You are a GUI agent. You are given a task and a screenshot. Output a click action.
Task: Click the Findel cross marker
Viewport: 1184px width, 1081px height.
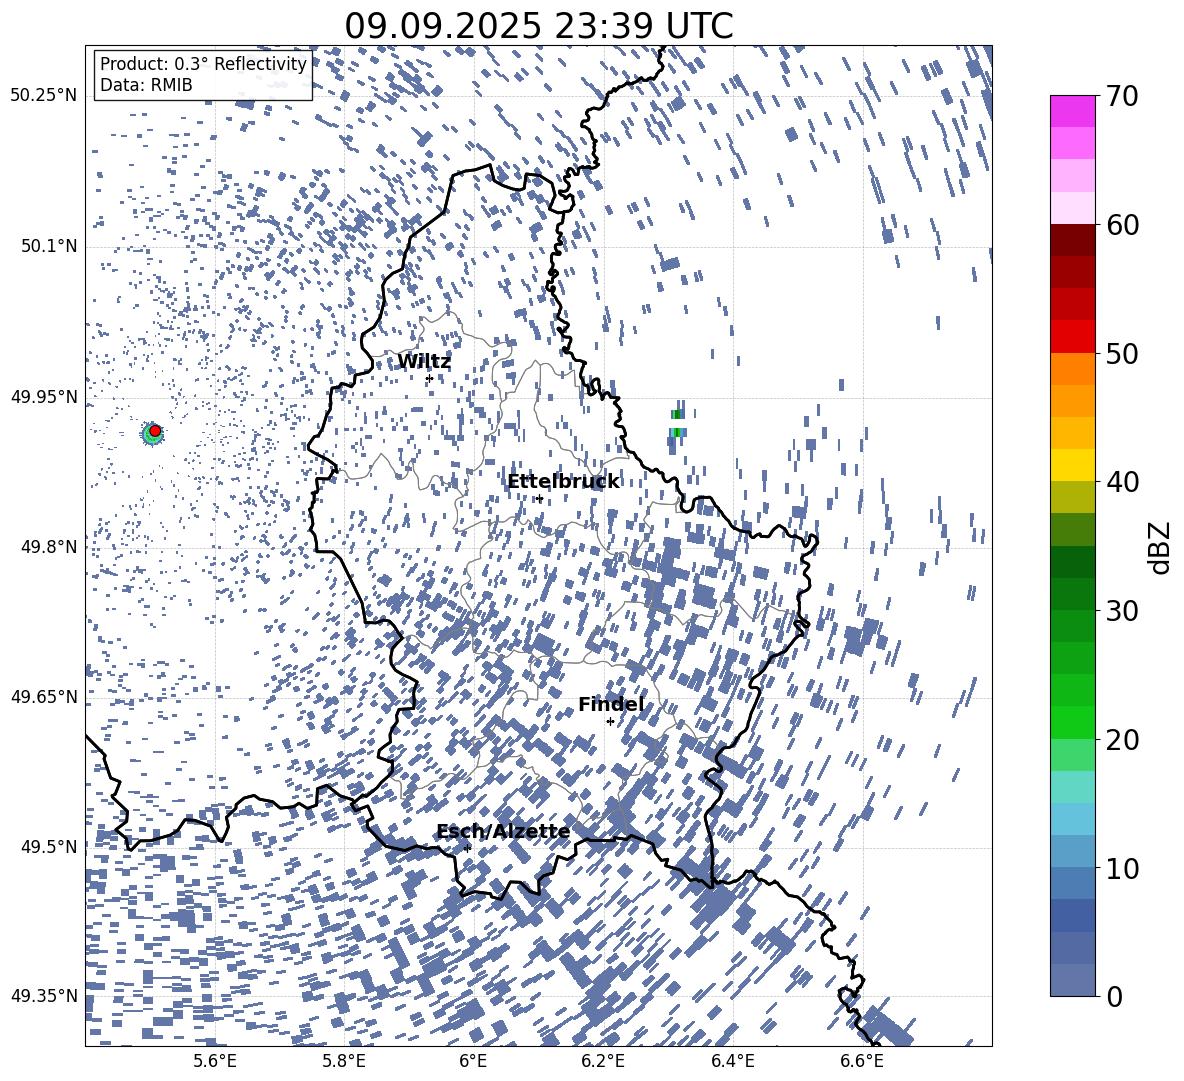(x=610, y=722)
